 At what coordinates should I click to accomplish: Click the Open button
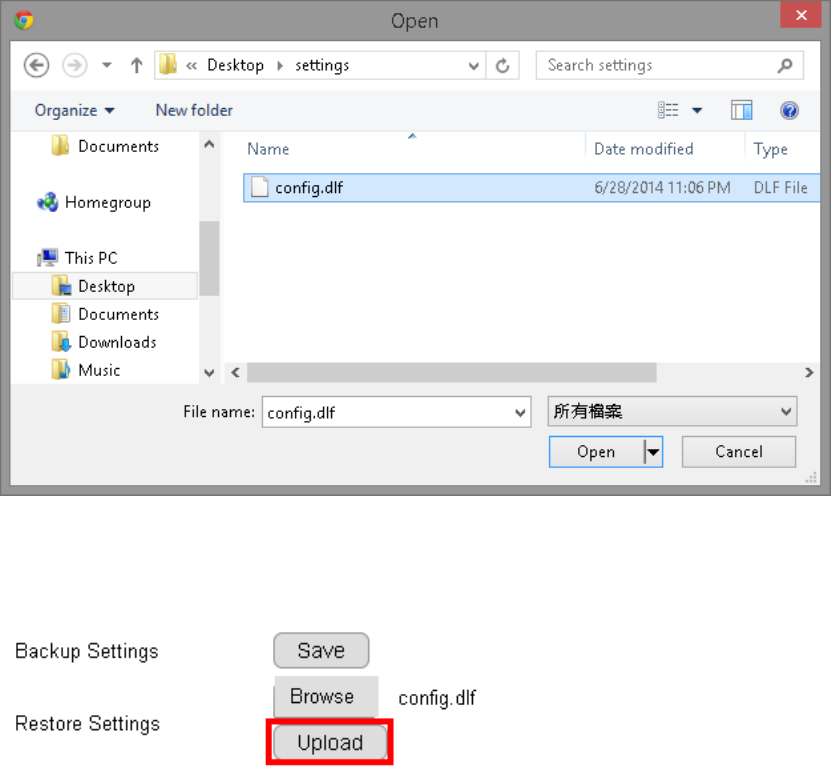tap(596, 452)
